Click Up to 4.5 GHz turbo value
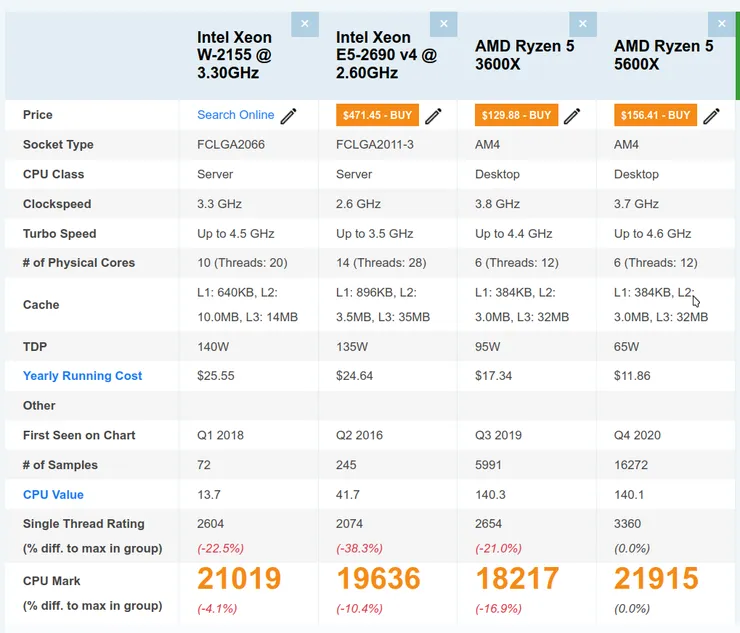 pos(235,234)
